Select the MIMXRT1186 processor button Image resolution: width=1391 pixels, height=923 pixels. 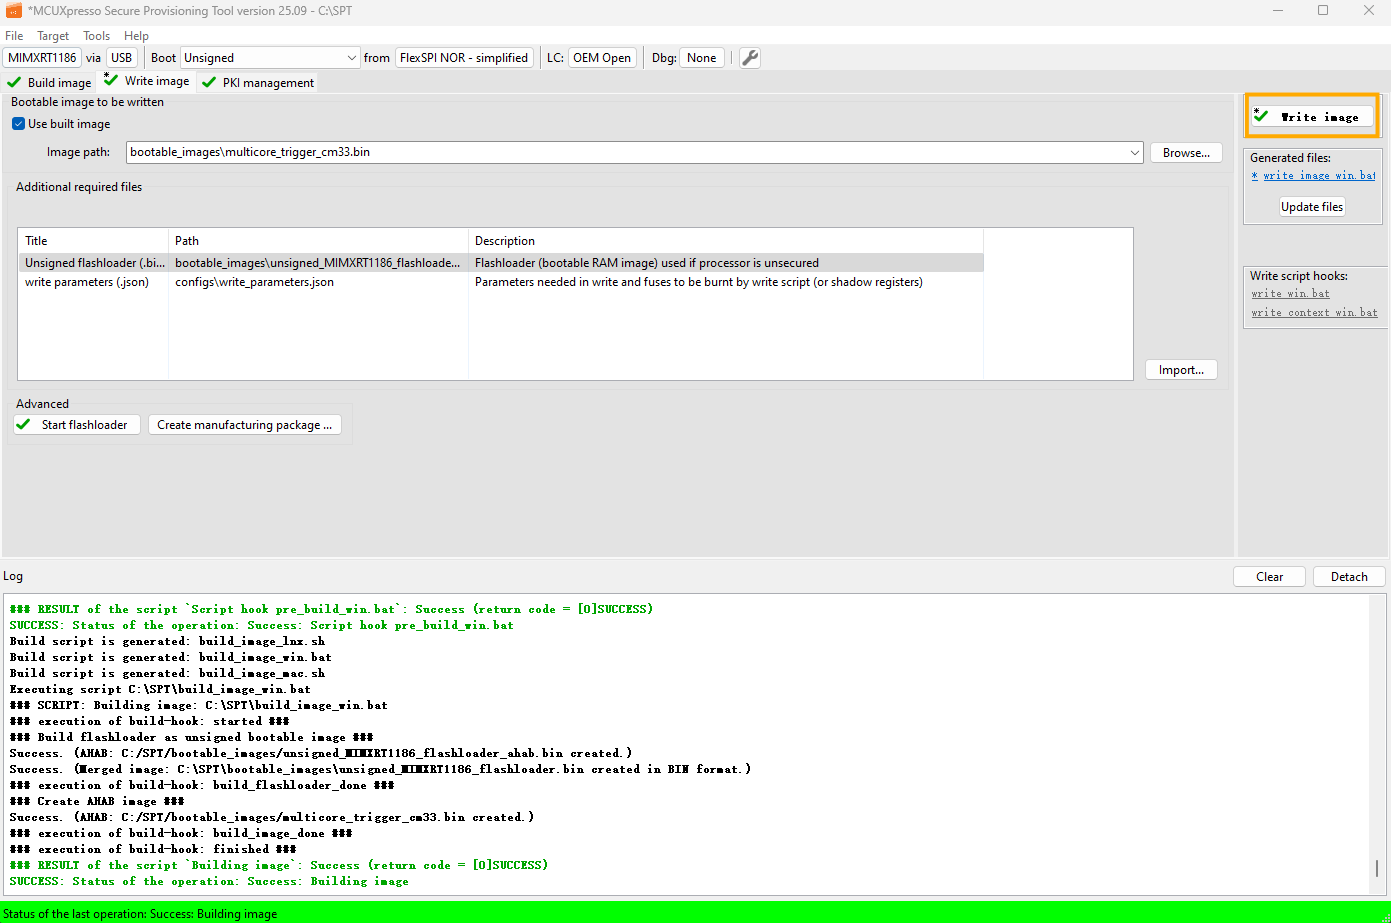[x=42, y=58]
